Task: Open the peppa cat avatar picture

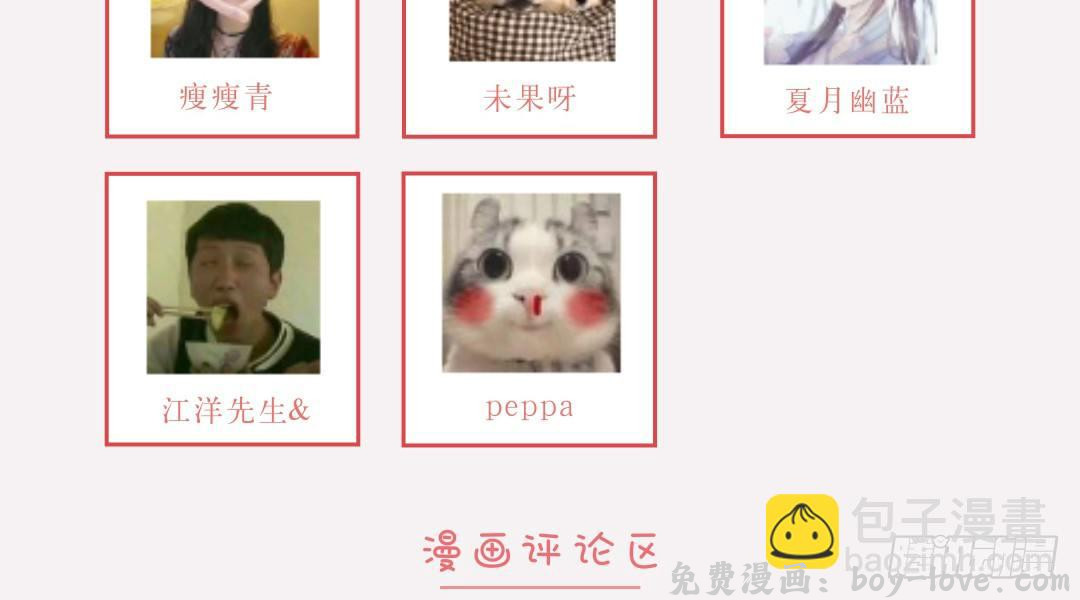Action: click(x=531, y=282)
